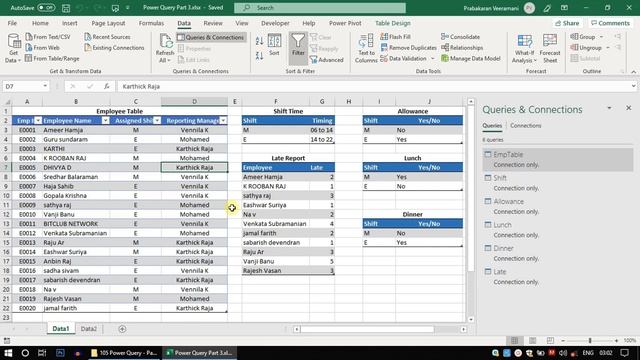Open What-If Analysis menu
Screen dimensions: 640x360
pyautogui.click(x=524, y=49)
